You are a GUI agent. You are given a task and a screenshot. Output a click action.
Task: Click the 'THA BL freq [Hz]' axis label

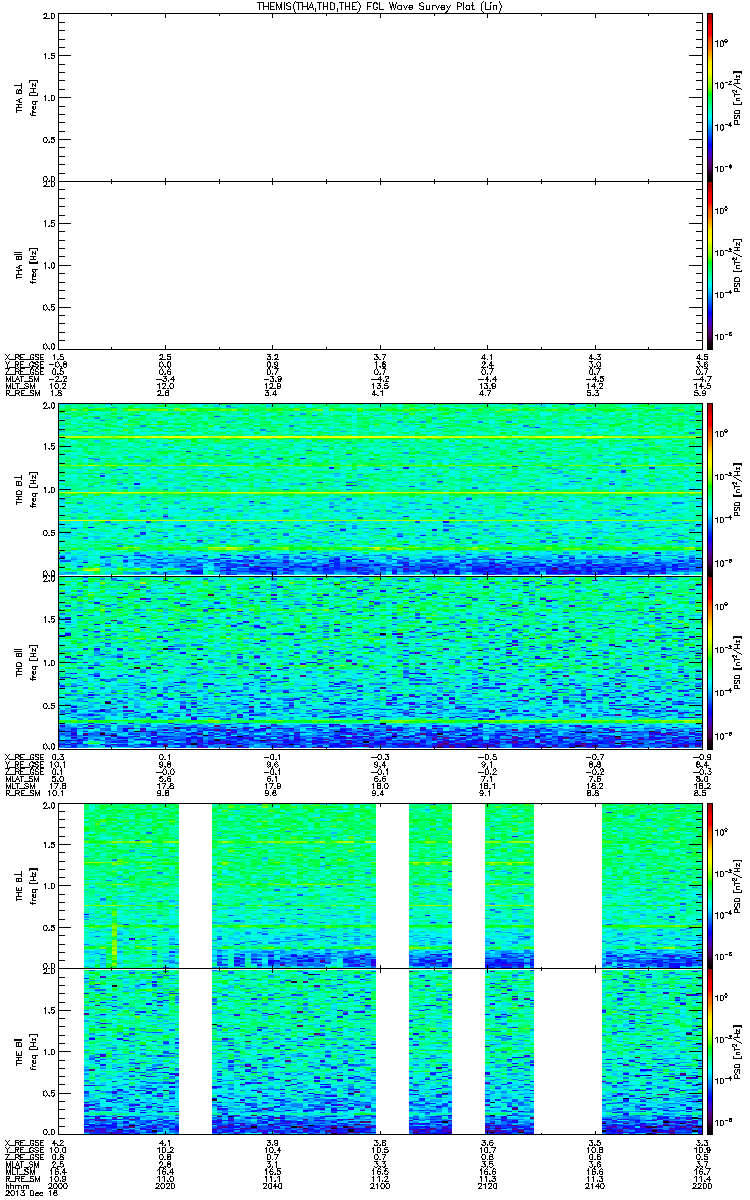tap(27, 97)
